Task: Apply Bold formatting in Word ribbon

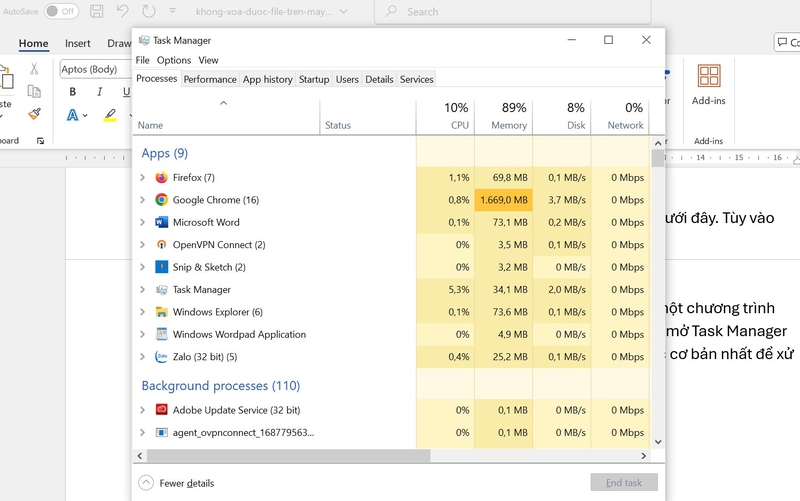Action: tap(72, 92)
